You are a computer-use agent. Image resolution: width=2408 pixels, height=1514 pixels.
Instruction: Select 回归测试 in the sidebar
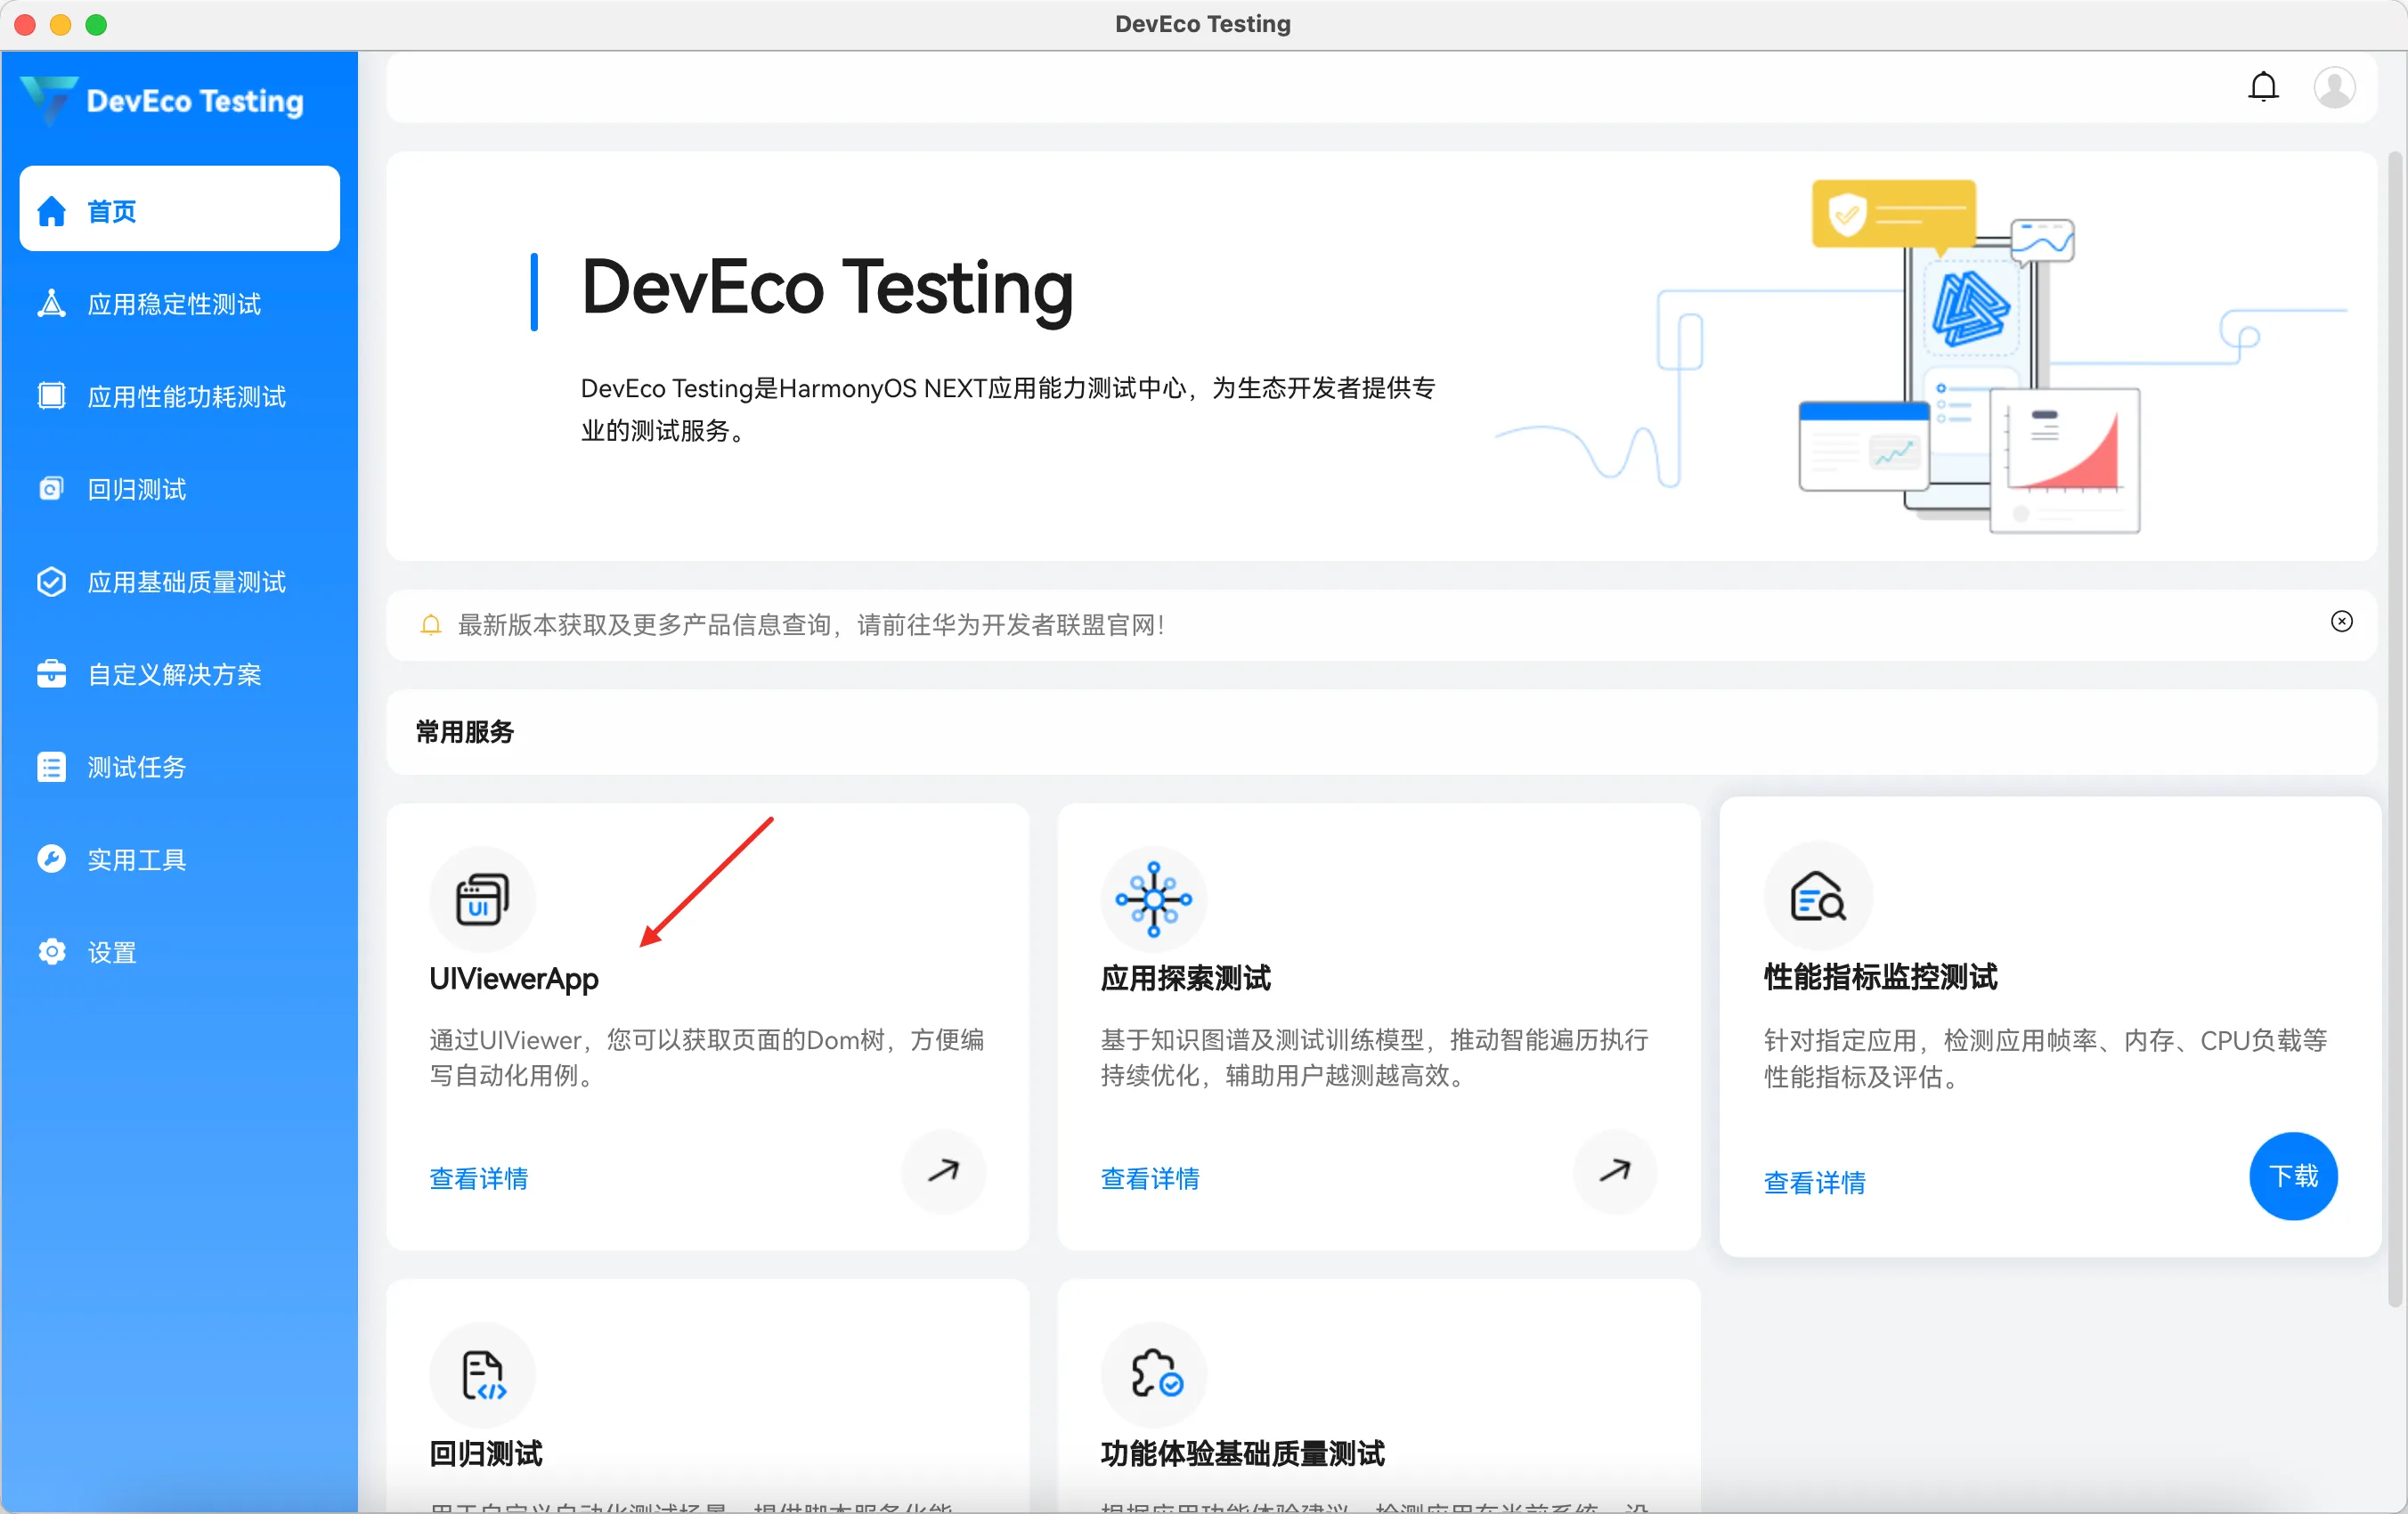[x=137, y=490]
